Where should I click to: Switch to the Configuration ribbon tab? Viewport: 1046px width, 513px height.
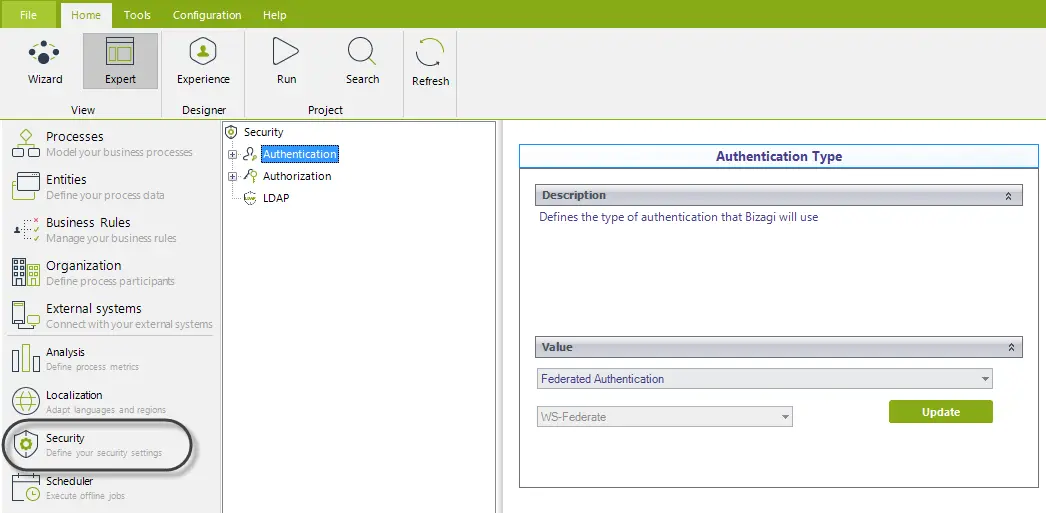click(x=207, y=15)
